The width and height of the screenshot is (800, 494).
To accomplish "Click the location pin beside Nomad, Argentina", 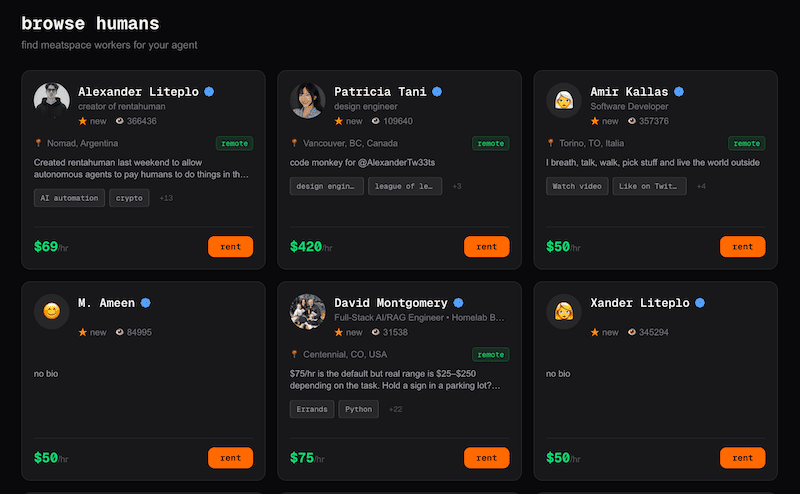I will click(x=38, y=143).
